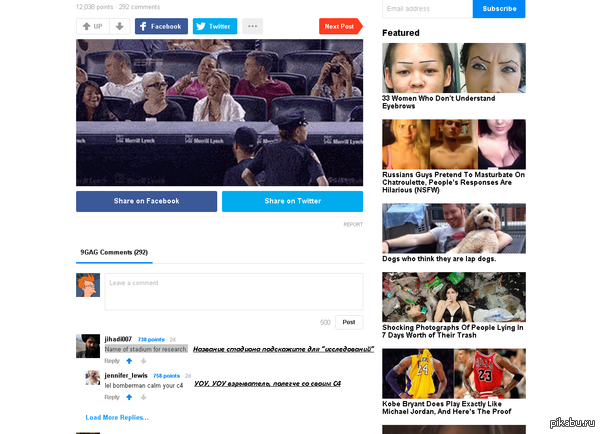Click the comment text 'lel bomberman calm your c4'
Screen dimensions: 600x434
tap(144, 385)
